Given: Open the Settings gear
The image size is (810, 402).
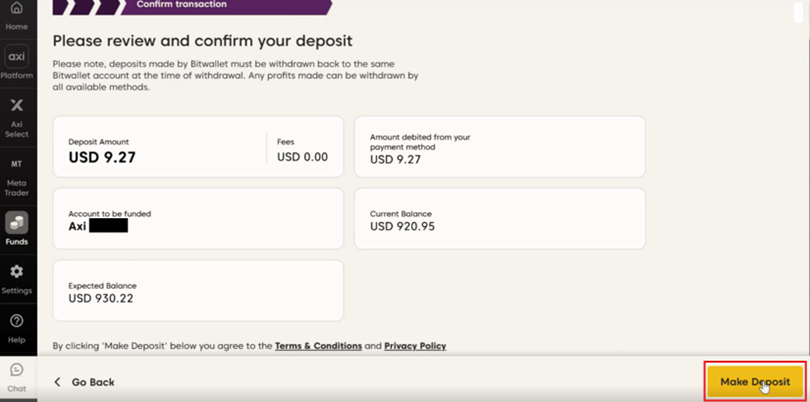Looking at the screenshot, I should [17, 275].
